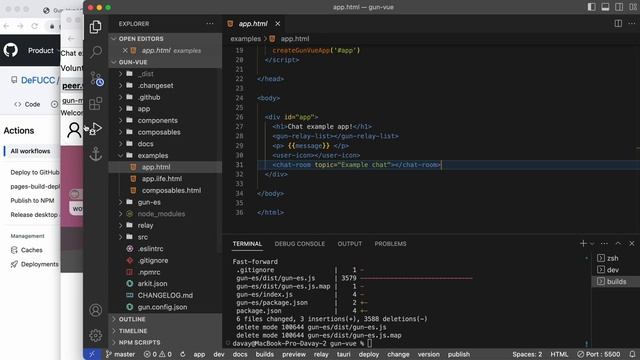Close app.html in Open Editors list
This screenshot has width=640, height=360.
pyautogui.click(x=125, y=51)
